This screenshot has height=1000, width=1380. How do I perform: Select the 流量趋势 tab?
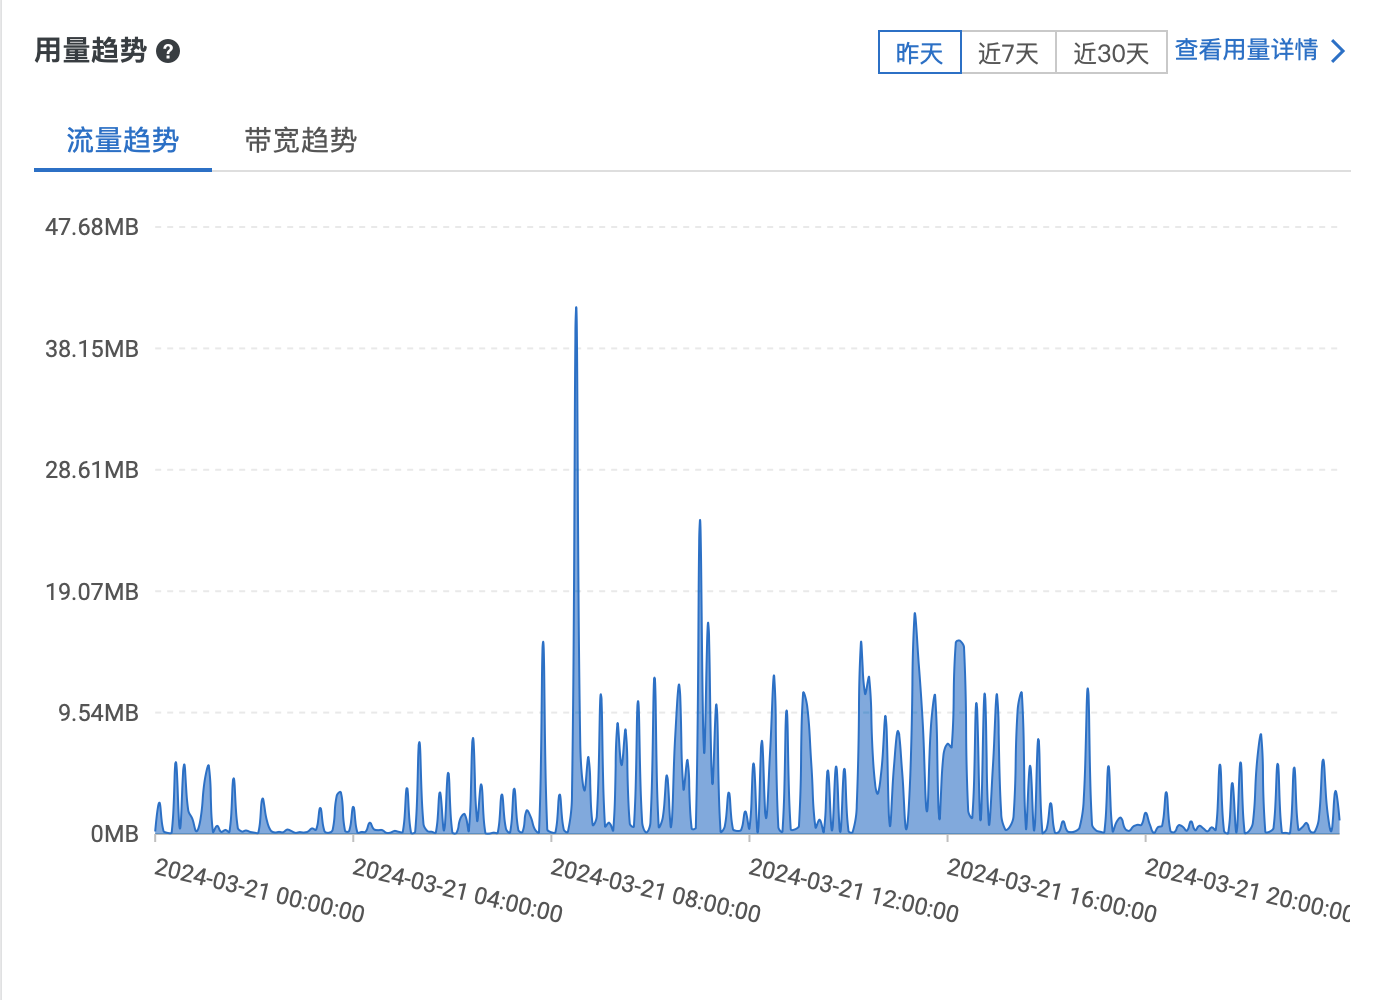coord(122,140)
